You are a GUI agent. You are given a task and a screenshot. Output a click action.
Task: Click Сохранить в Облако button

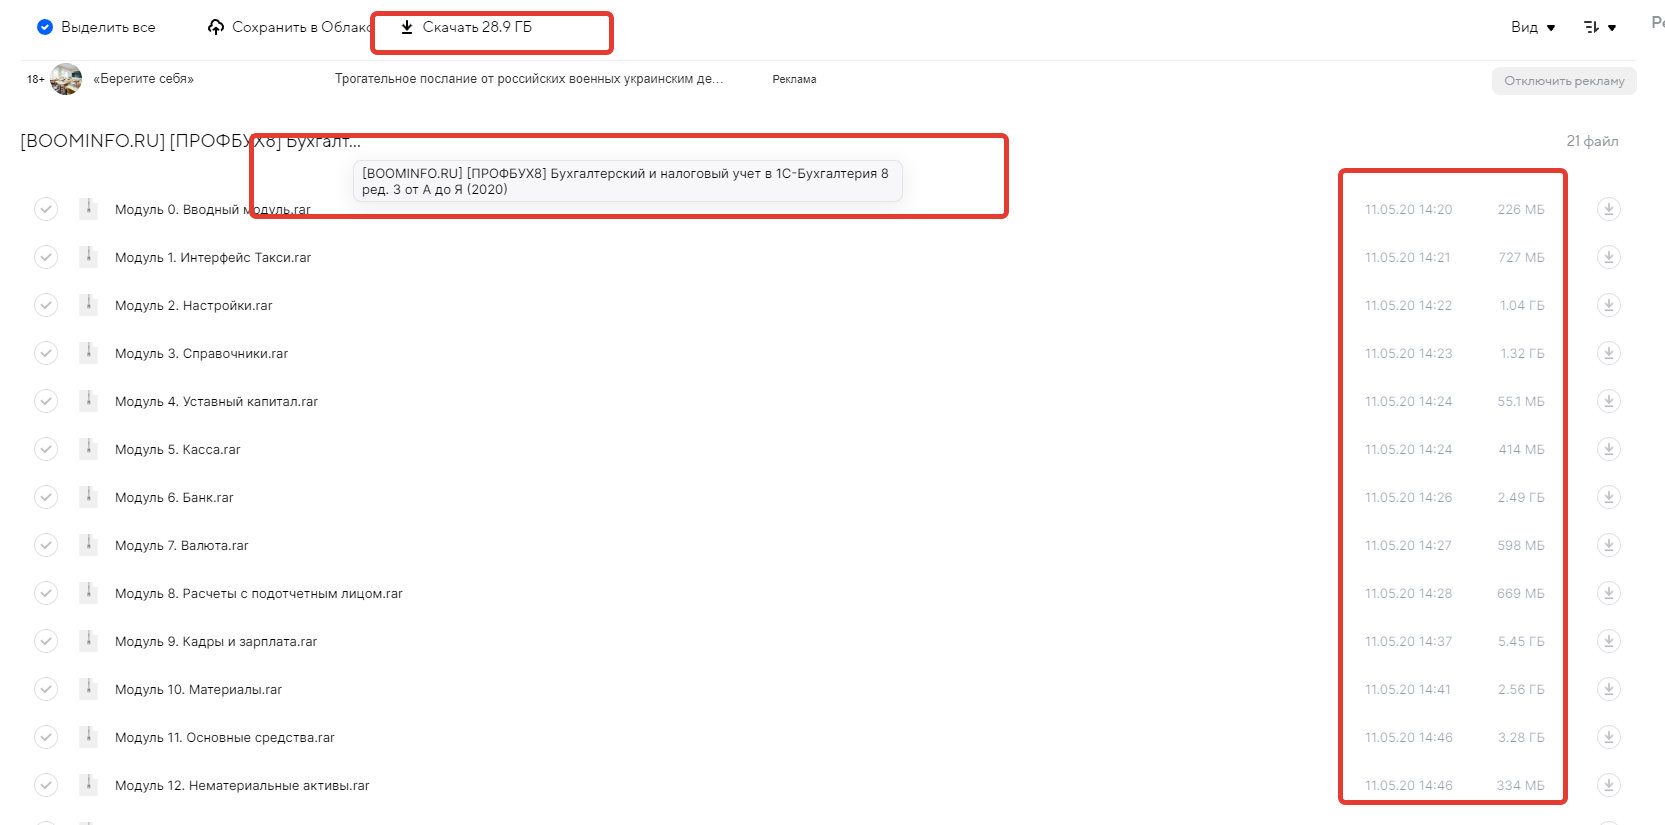[x=290, y=27]
